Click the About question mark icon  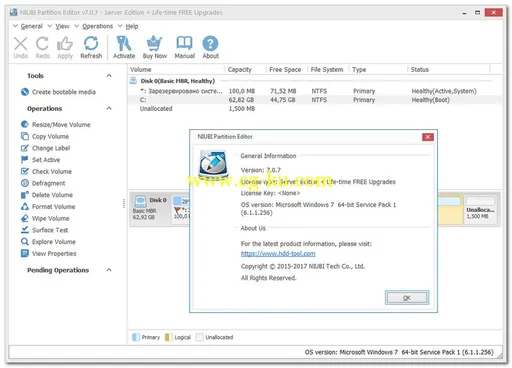pyautogui.click(x=210, y=44)
